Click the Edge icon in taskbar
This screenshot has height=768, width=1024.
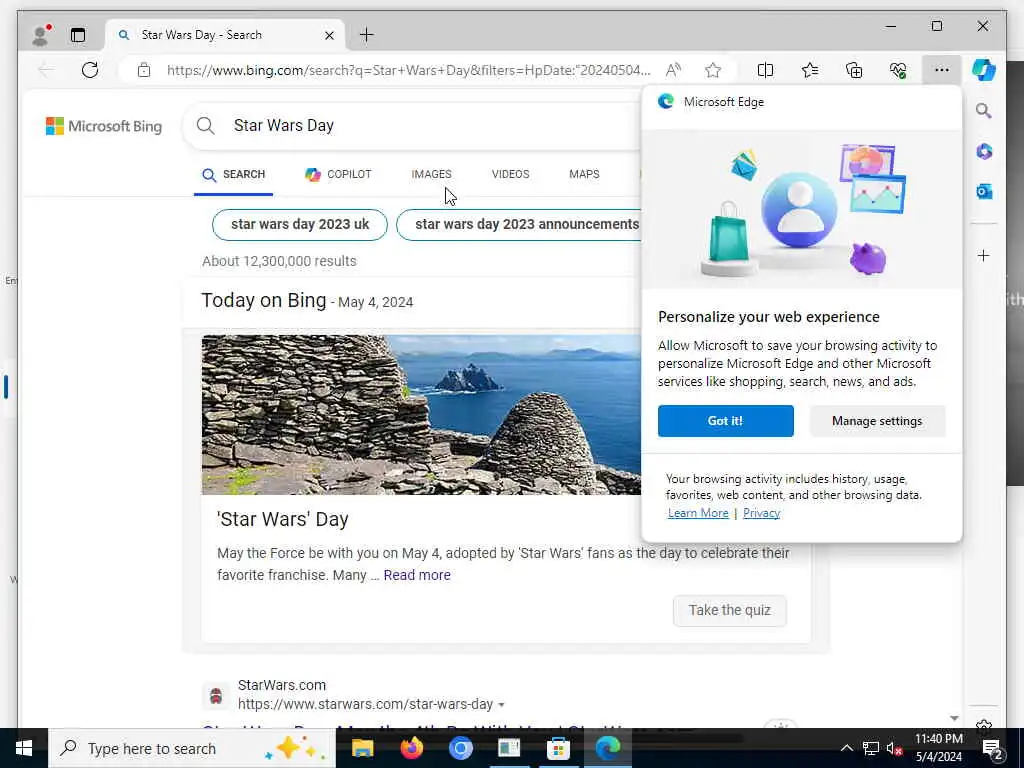tap(607, 748)
